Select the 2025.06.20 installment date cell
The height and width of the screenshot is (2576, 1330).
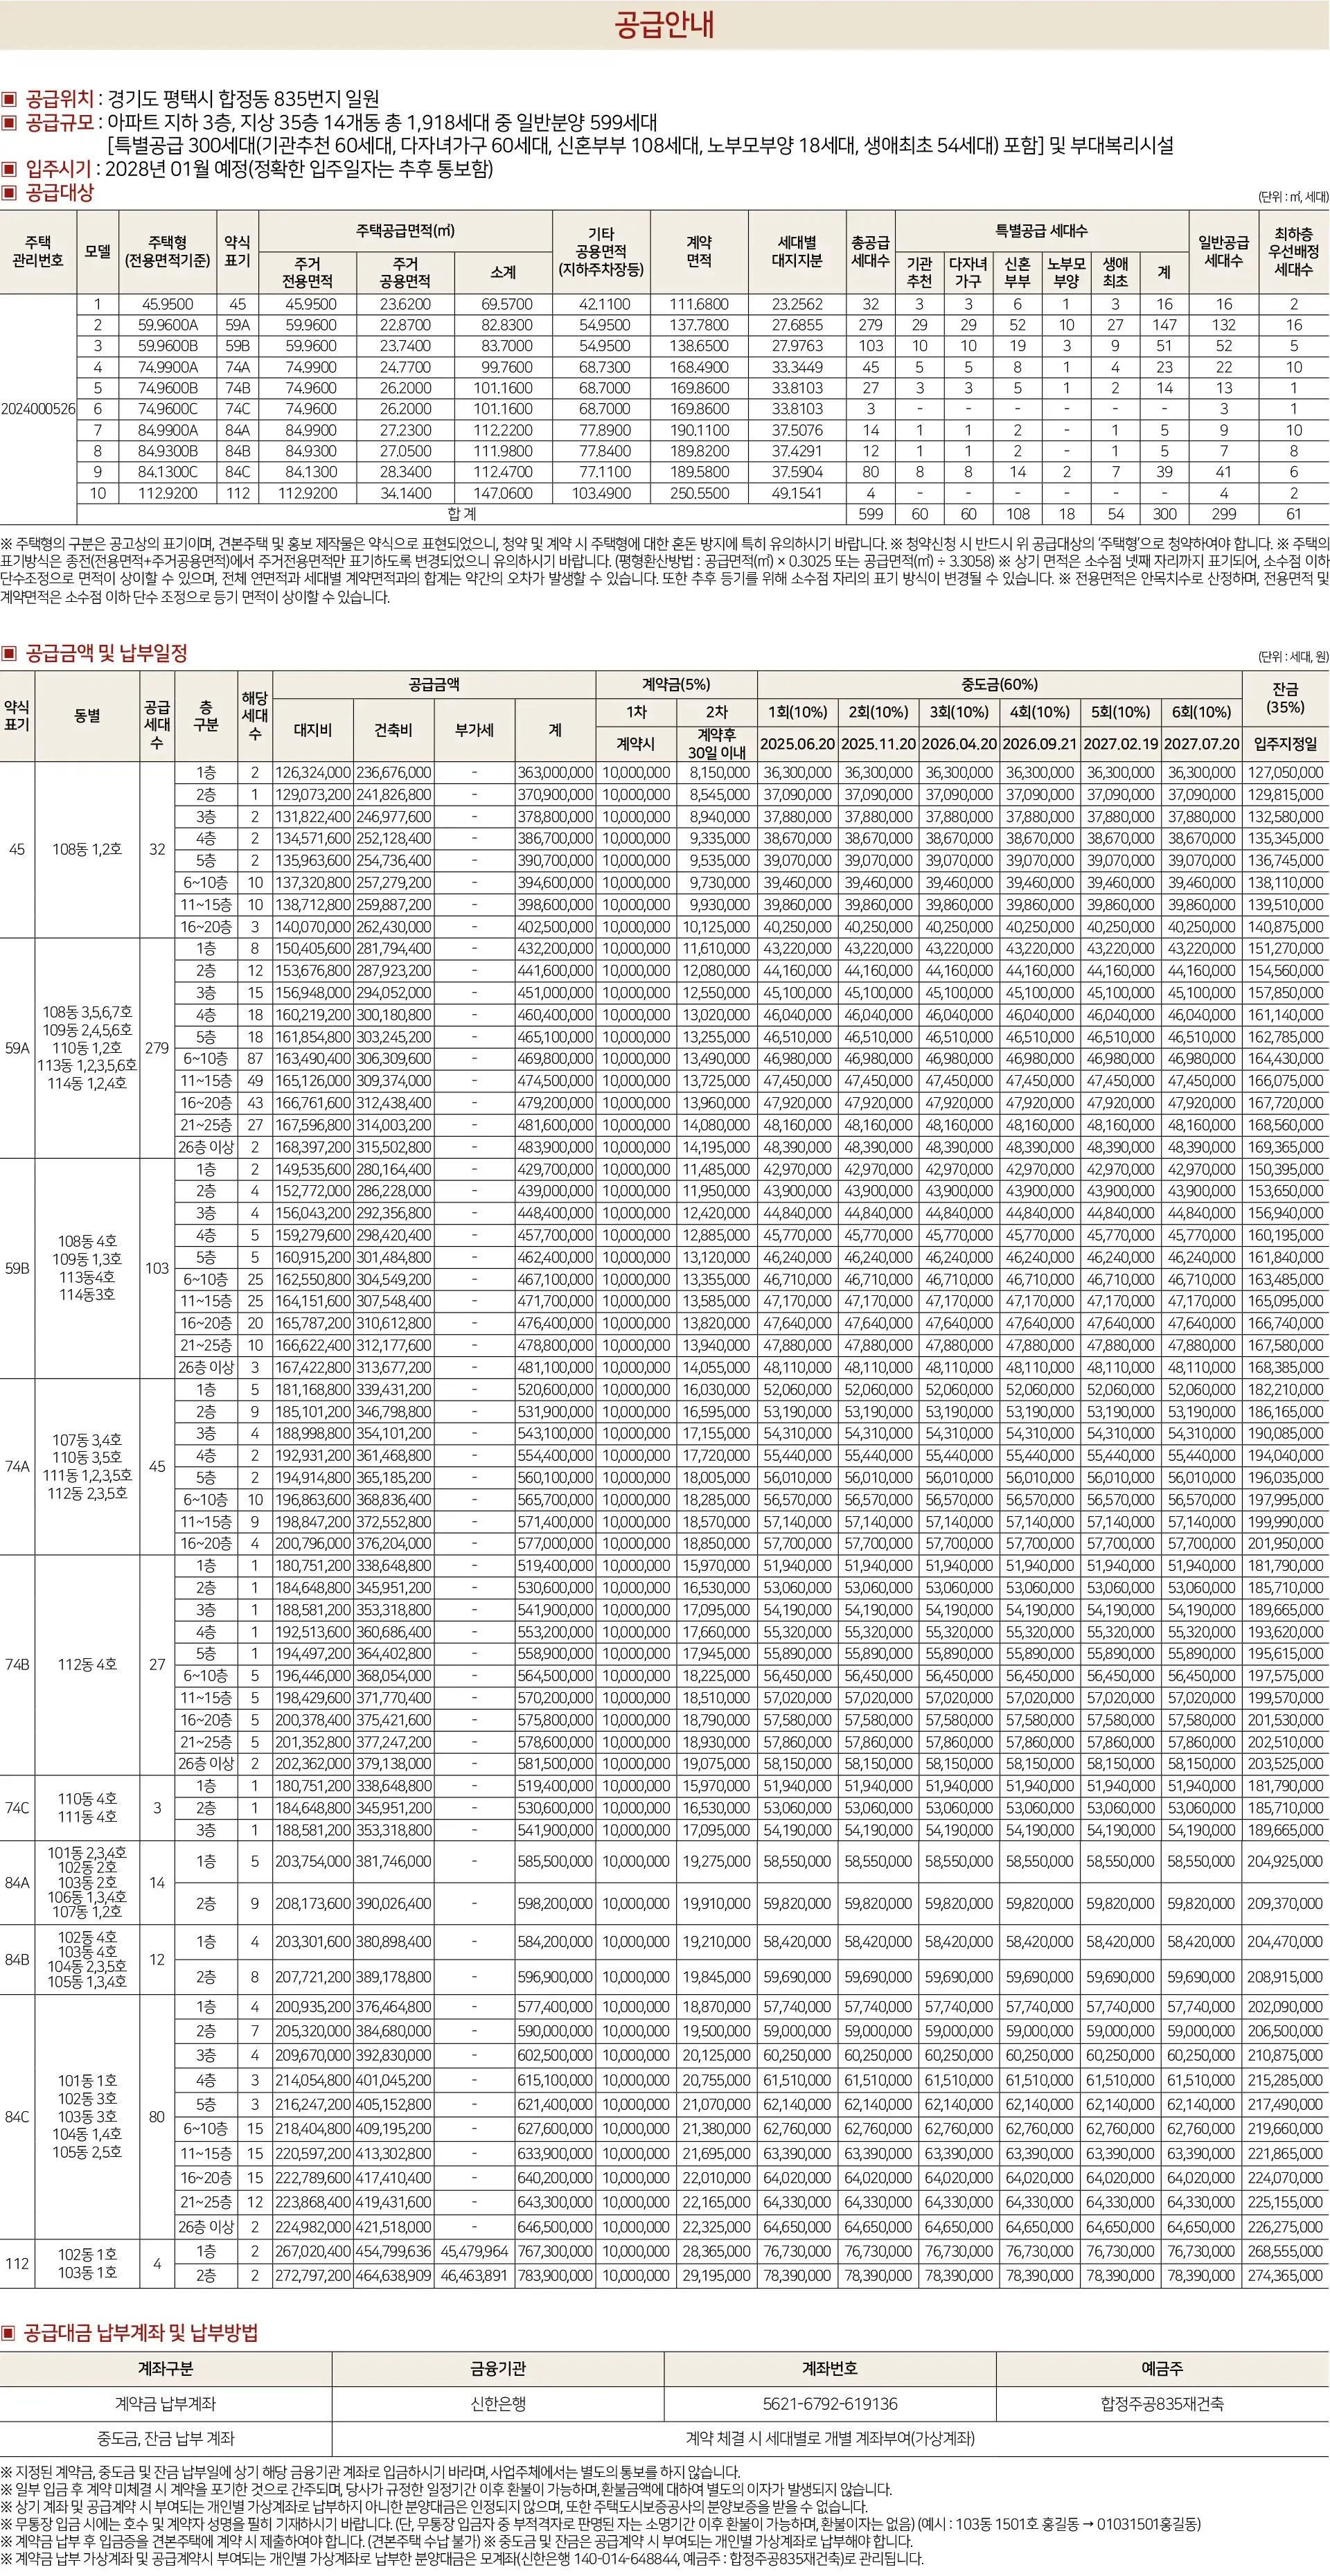797,744
